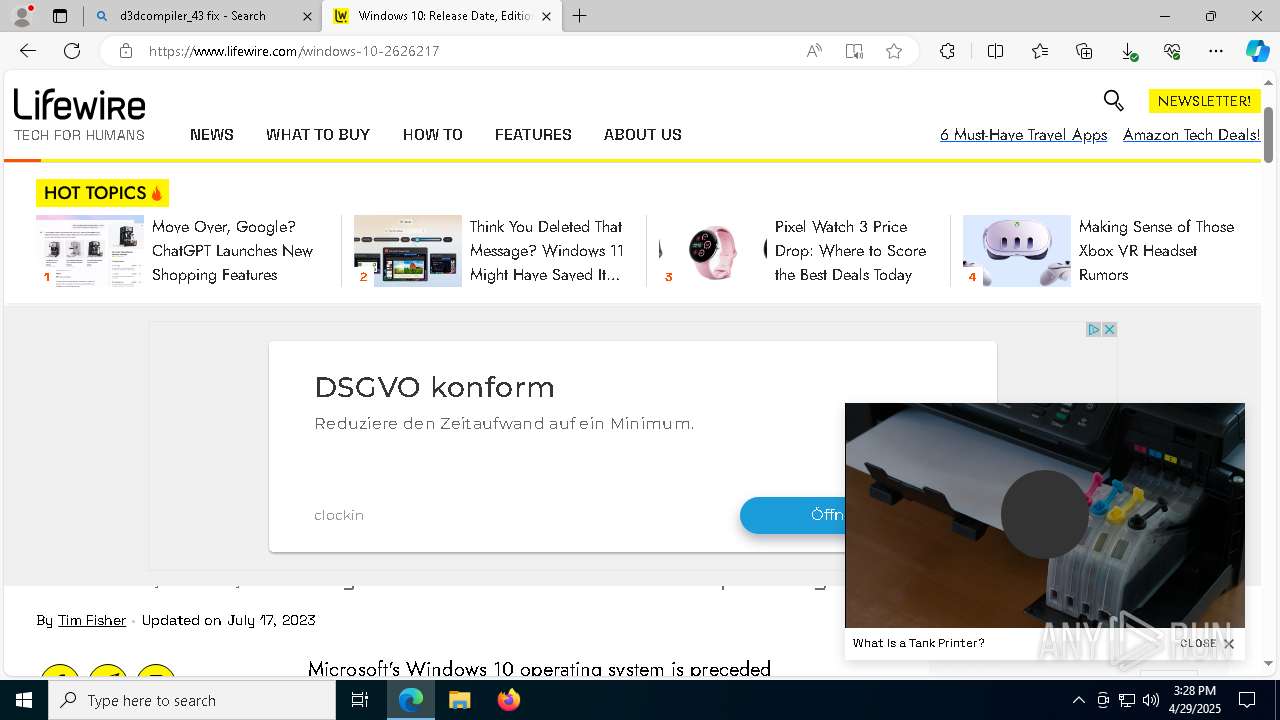Open pink Pixel Watch thumbnail
This screenshot has width=1280, height=720.
tap(713, 251)
